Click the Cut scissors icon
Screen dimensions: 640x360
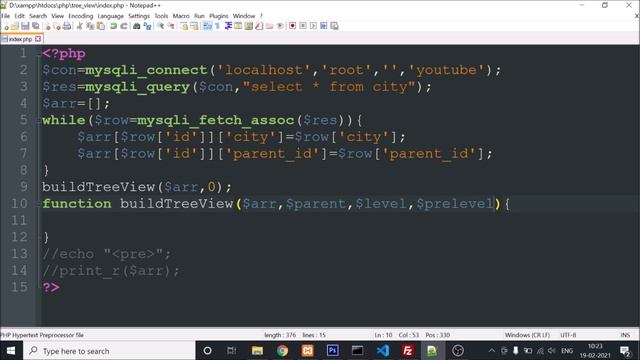click(80, 26)
